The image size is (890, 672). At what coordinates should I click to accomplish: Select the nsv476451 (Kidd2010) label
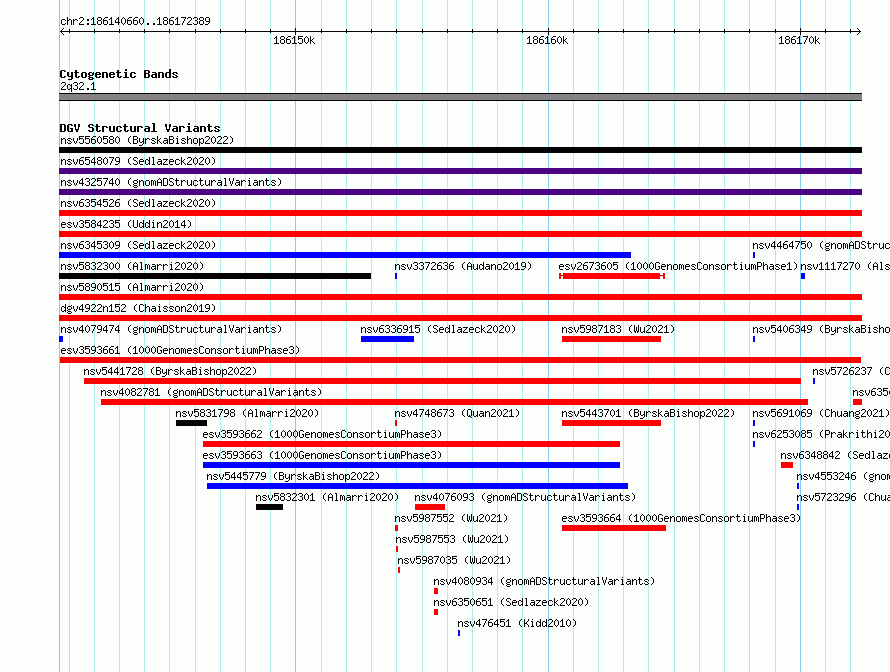(517, 623)
